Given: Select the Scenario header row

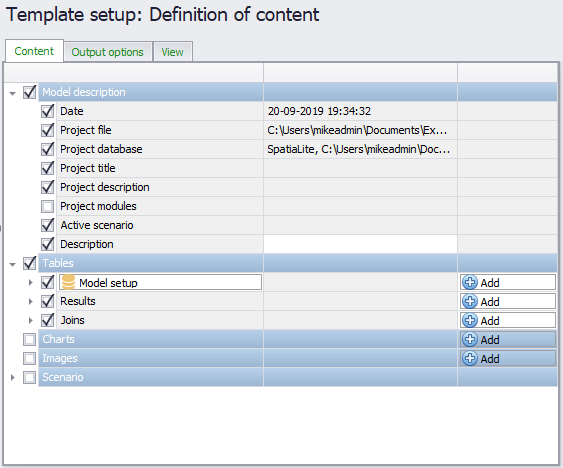Looking at the screenshot, I should tap(298, 377).
